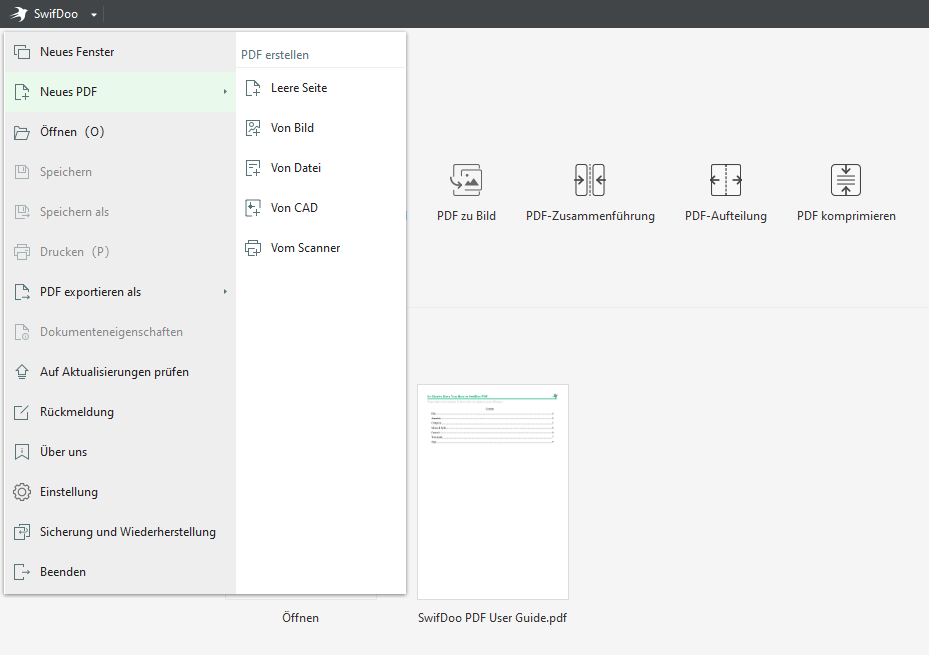Click the Beenden exit icon

22,572
